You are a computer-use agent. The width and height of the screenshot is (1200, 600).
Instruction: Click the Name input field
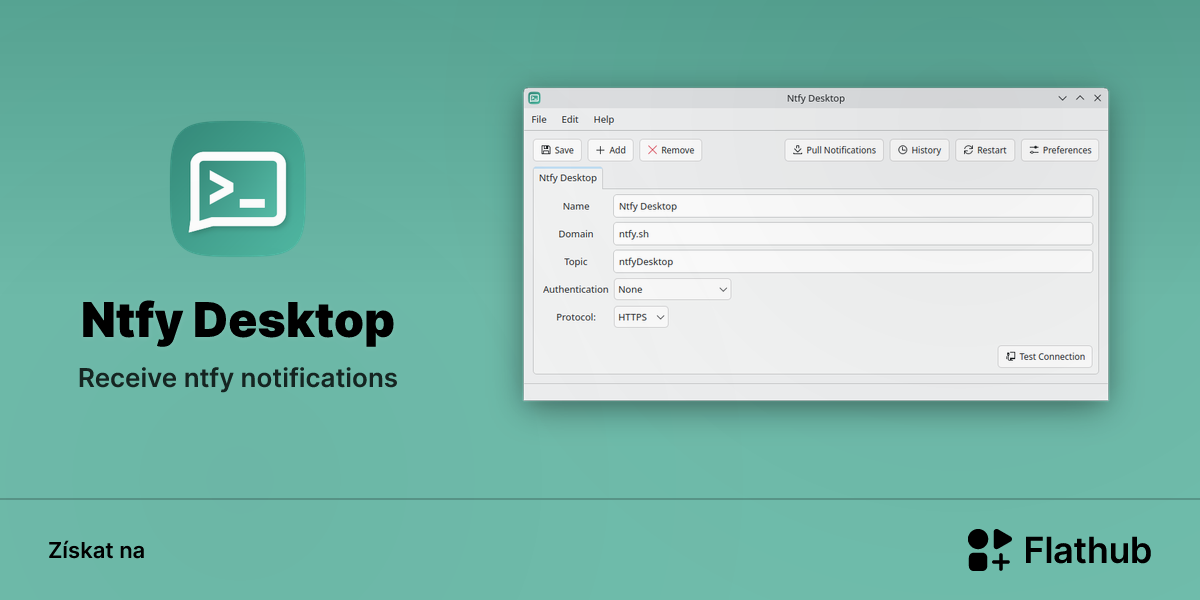tap(853, 206)
